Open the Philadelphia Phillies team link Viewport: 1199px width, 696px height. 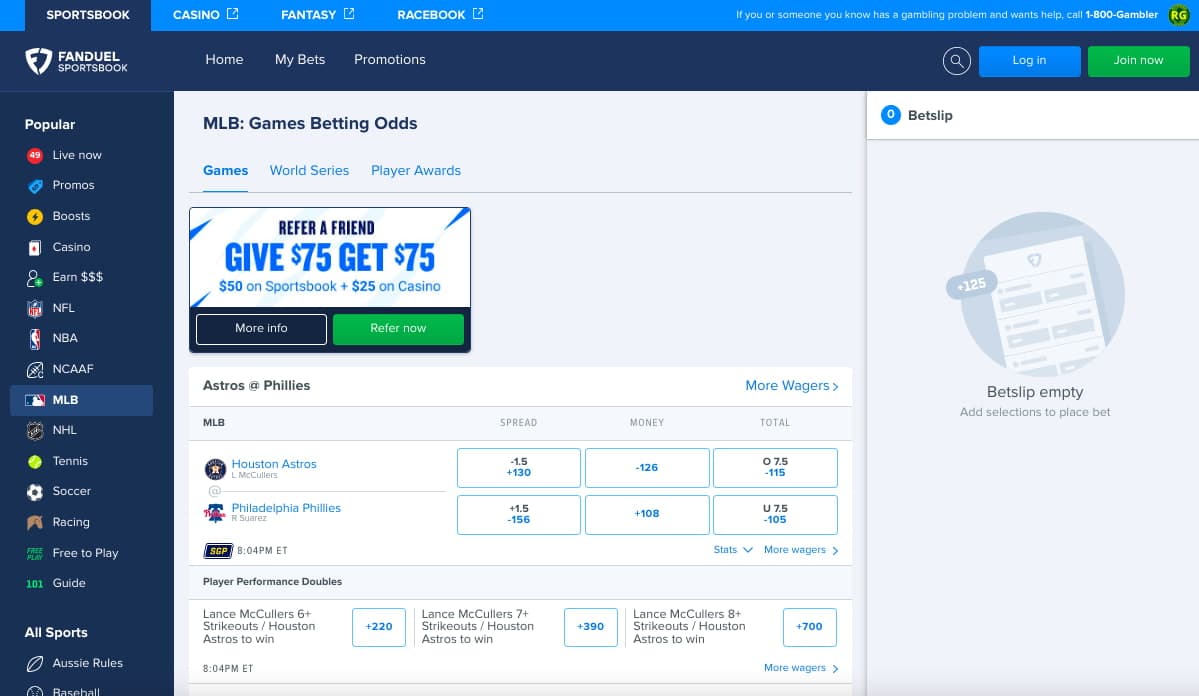pyautogui.click(x=286, y=508)
